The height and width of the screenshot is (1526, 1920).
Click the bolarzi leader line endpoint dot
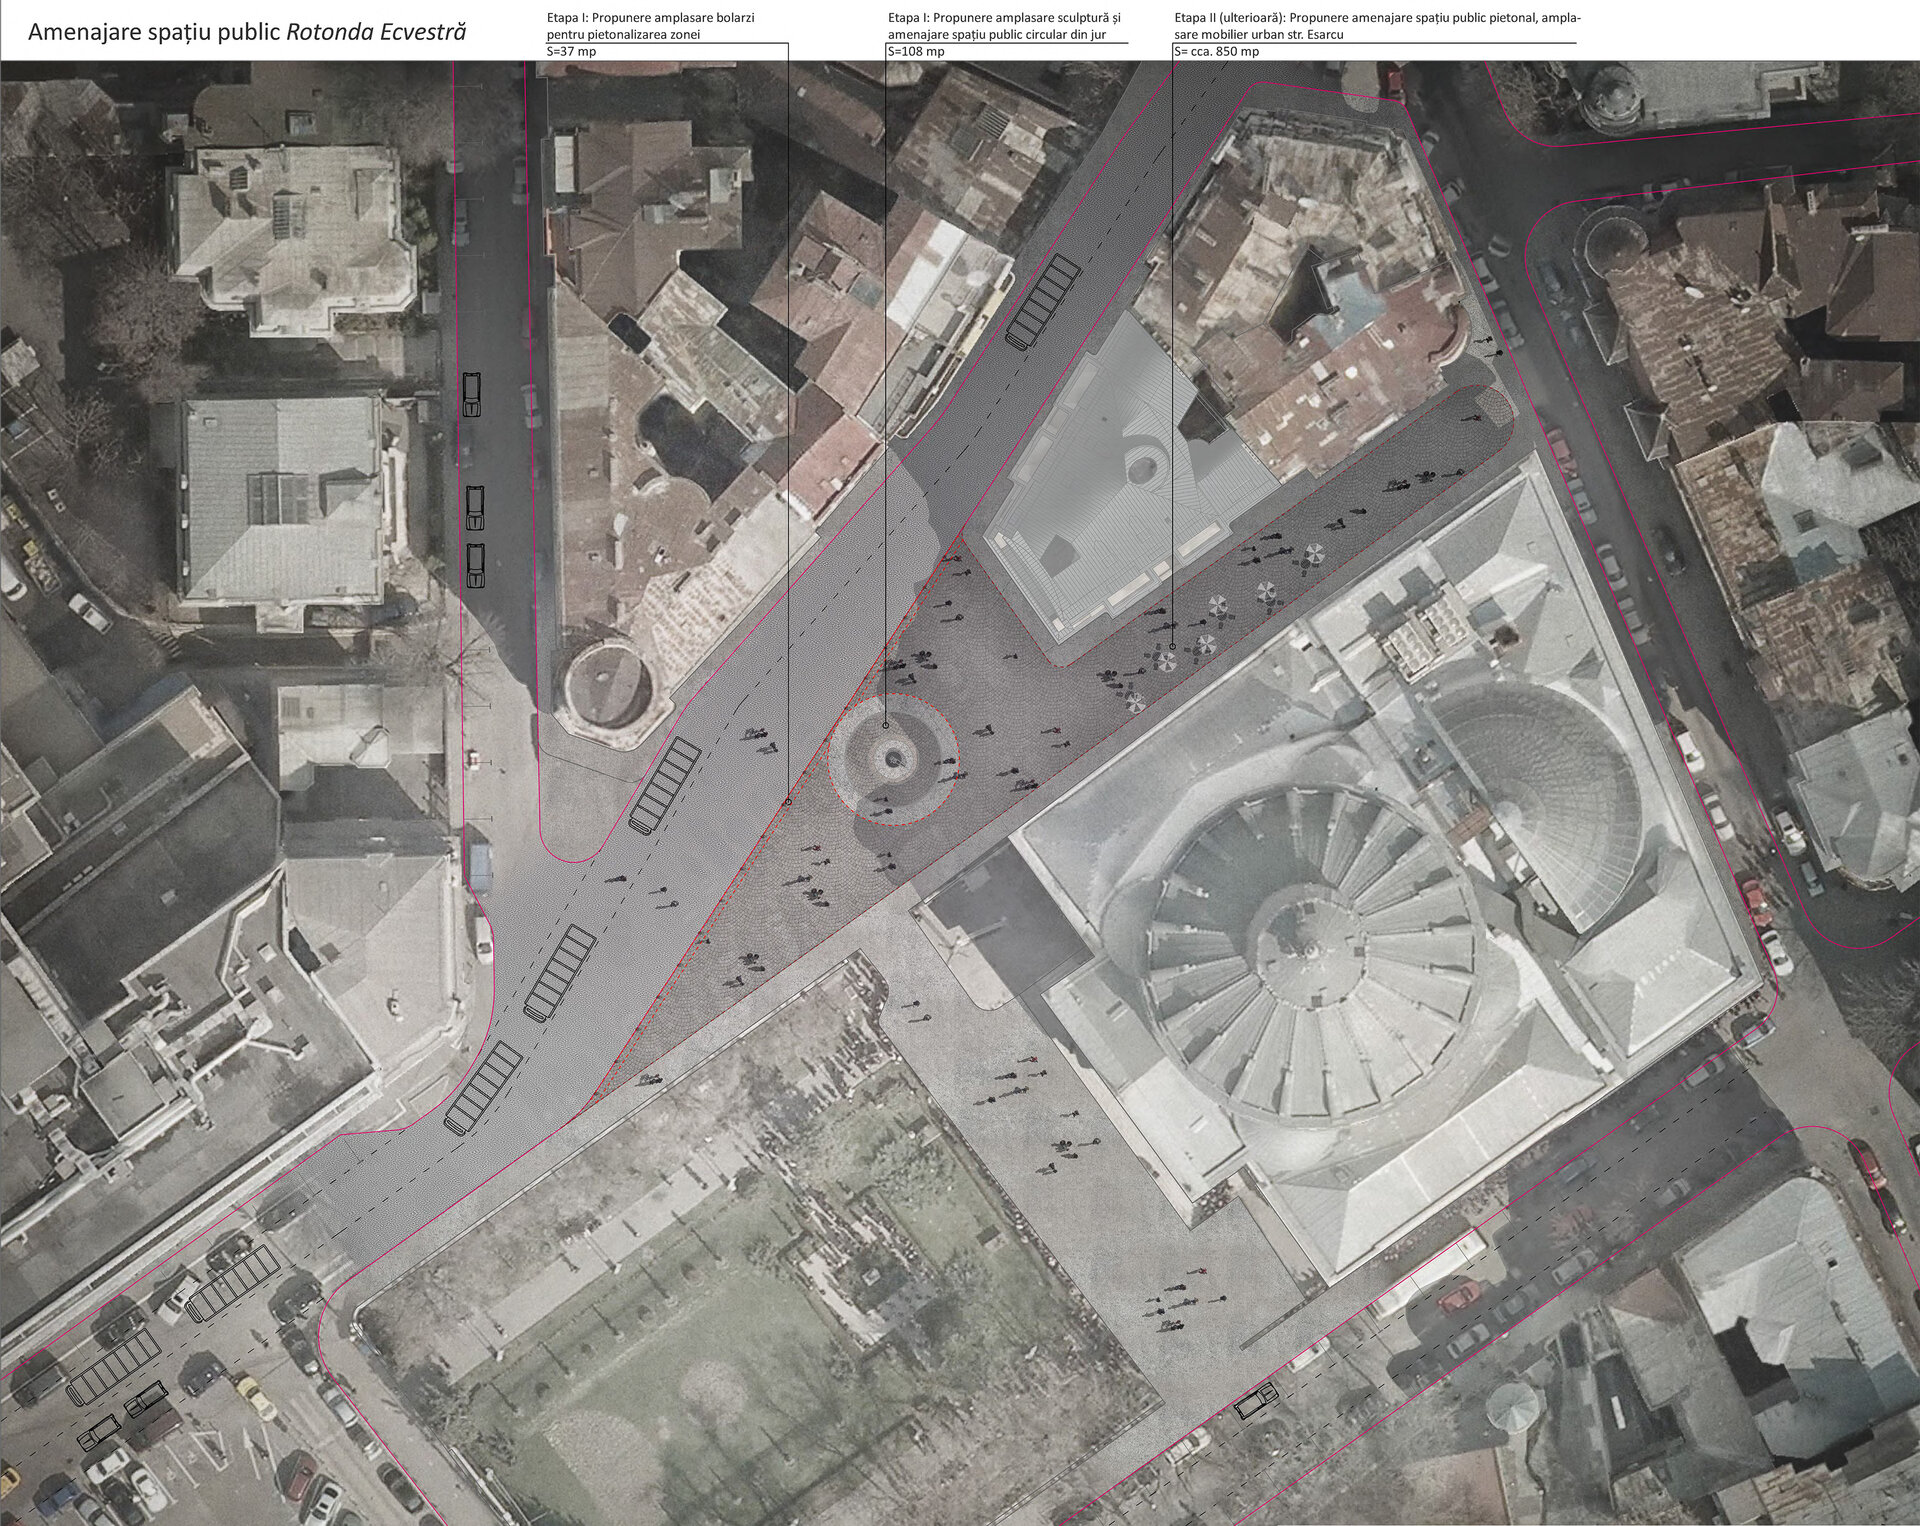[x=788, y=802]
